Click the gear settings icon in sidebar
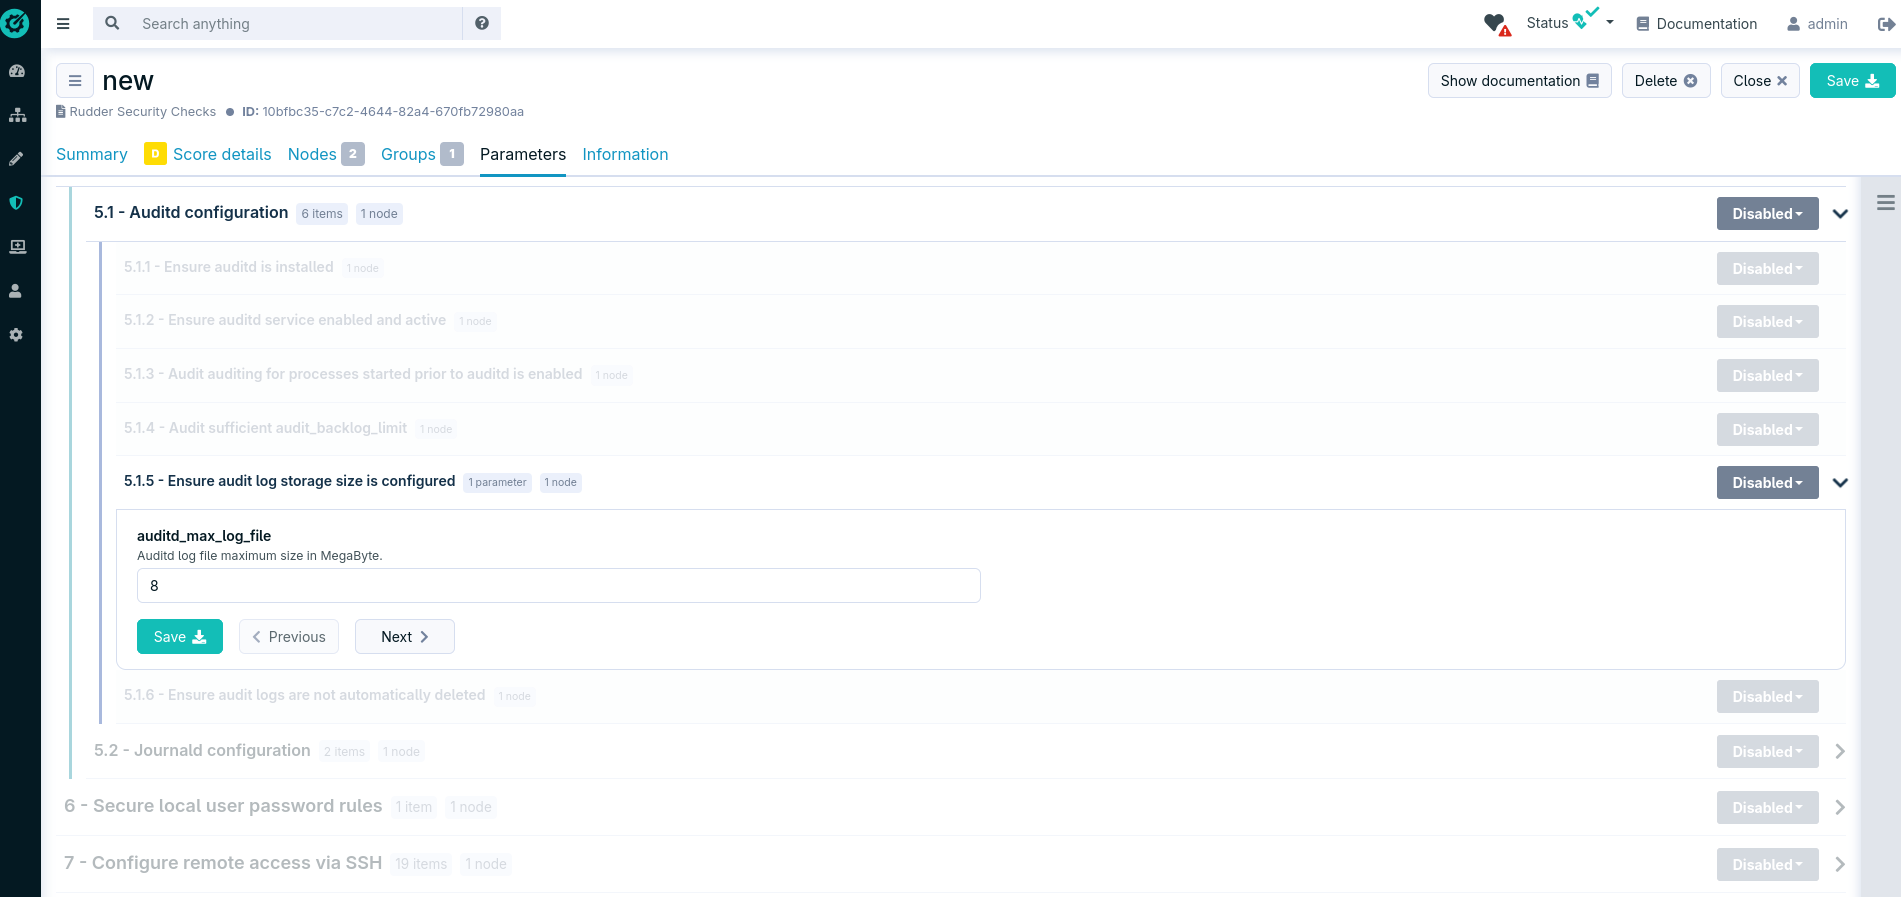This screenshot has height=897, width=1901. (16, 335)
